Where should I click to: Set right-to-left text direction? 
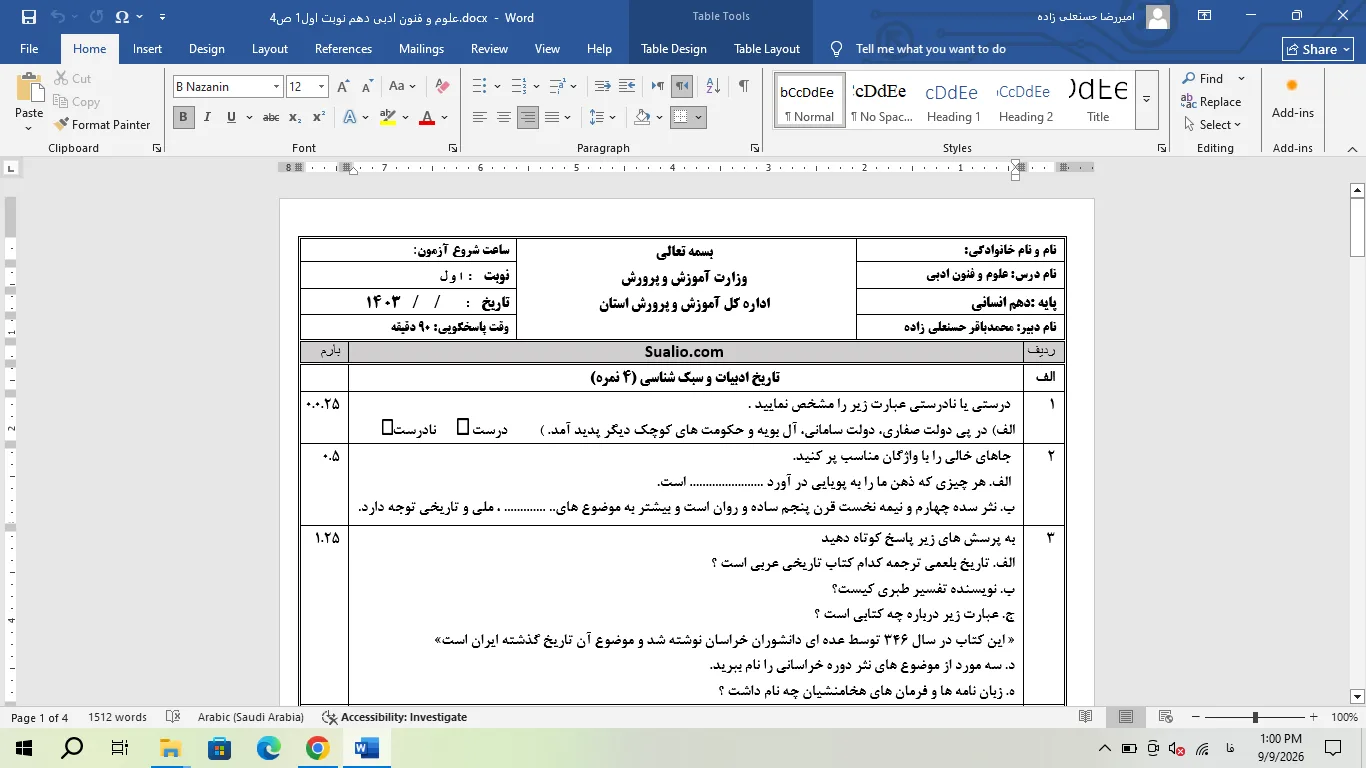coord(681,87)
